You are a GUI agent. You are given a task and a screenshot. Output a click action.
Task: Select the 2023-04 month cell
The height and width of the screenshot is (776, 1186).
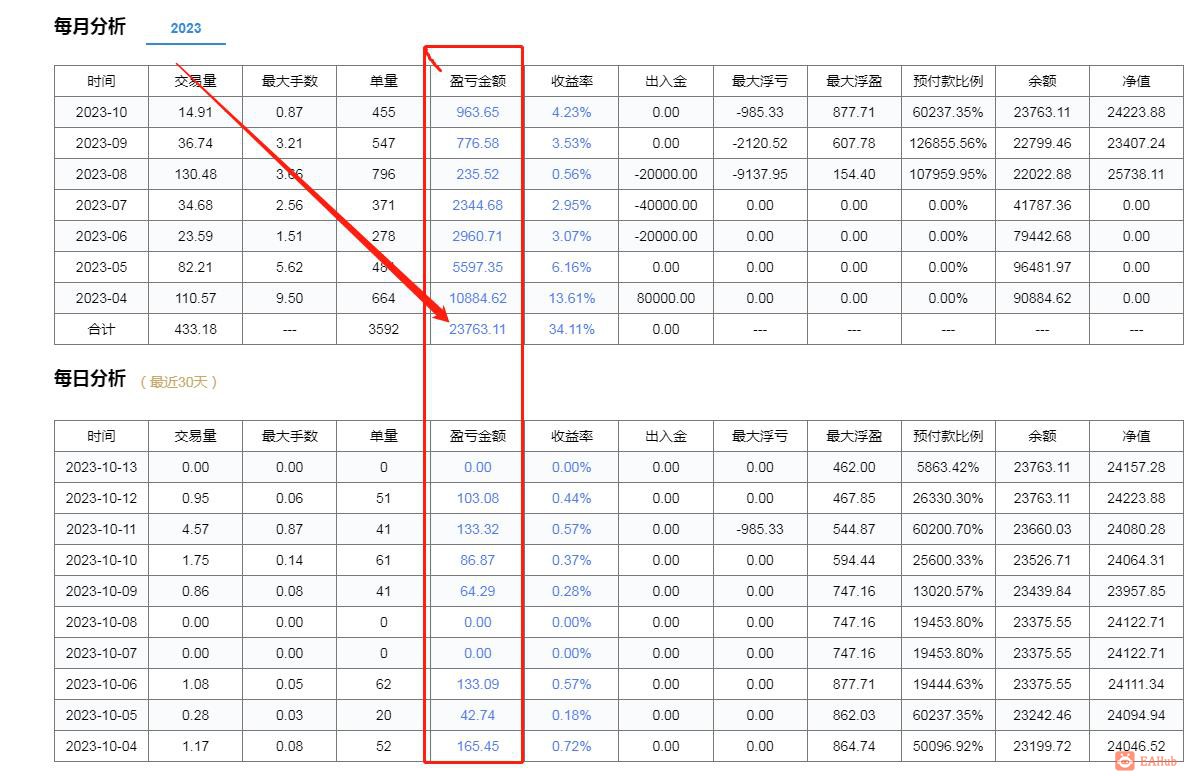[101, 298]
